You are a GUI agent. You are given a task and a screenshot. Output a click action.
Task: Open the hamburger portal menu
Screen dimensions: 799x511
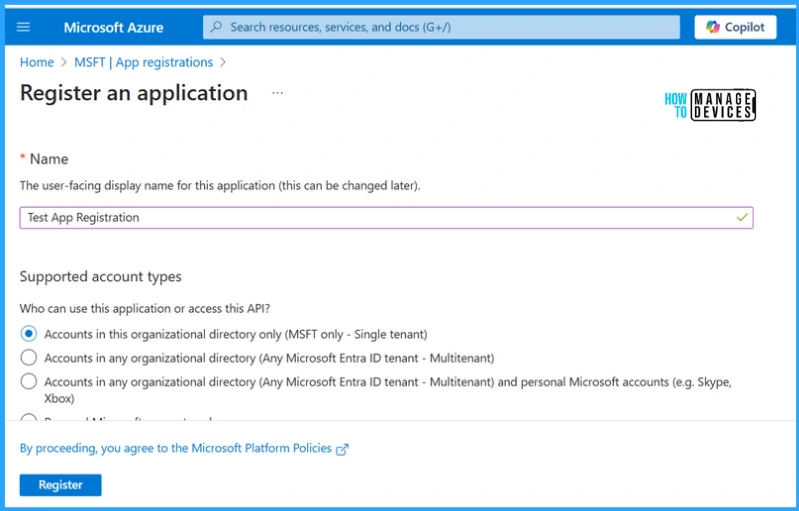click(23, 27)
